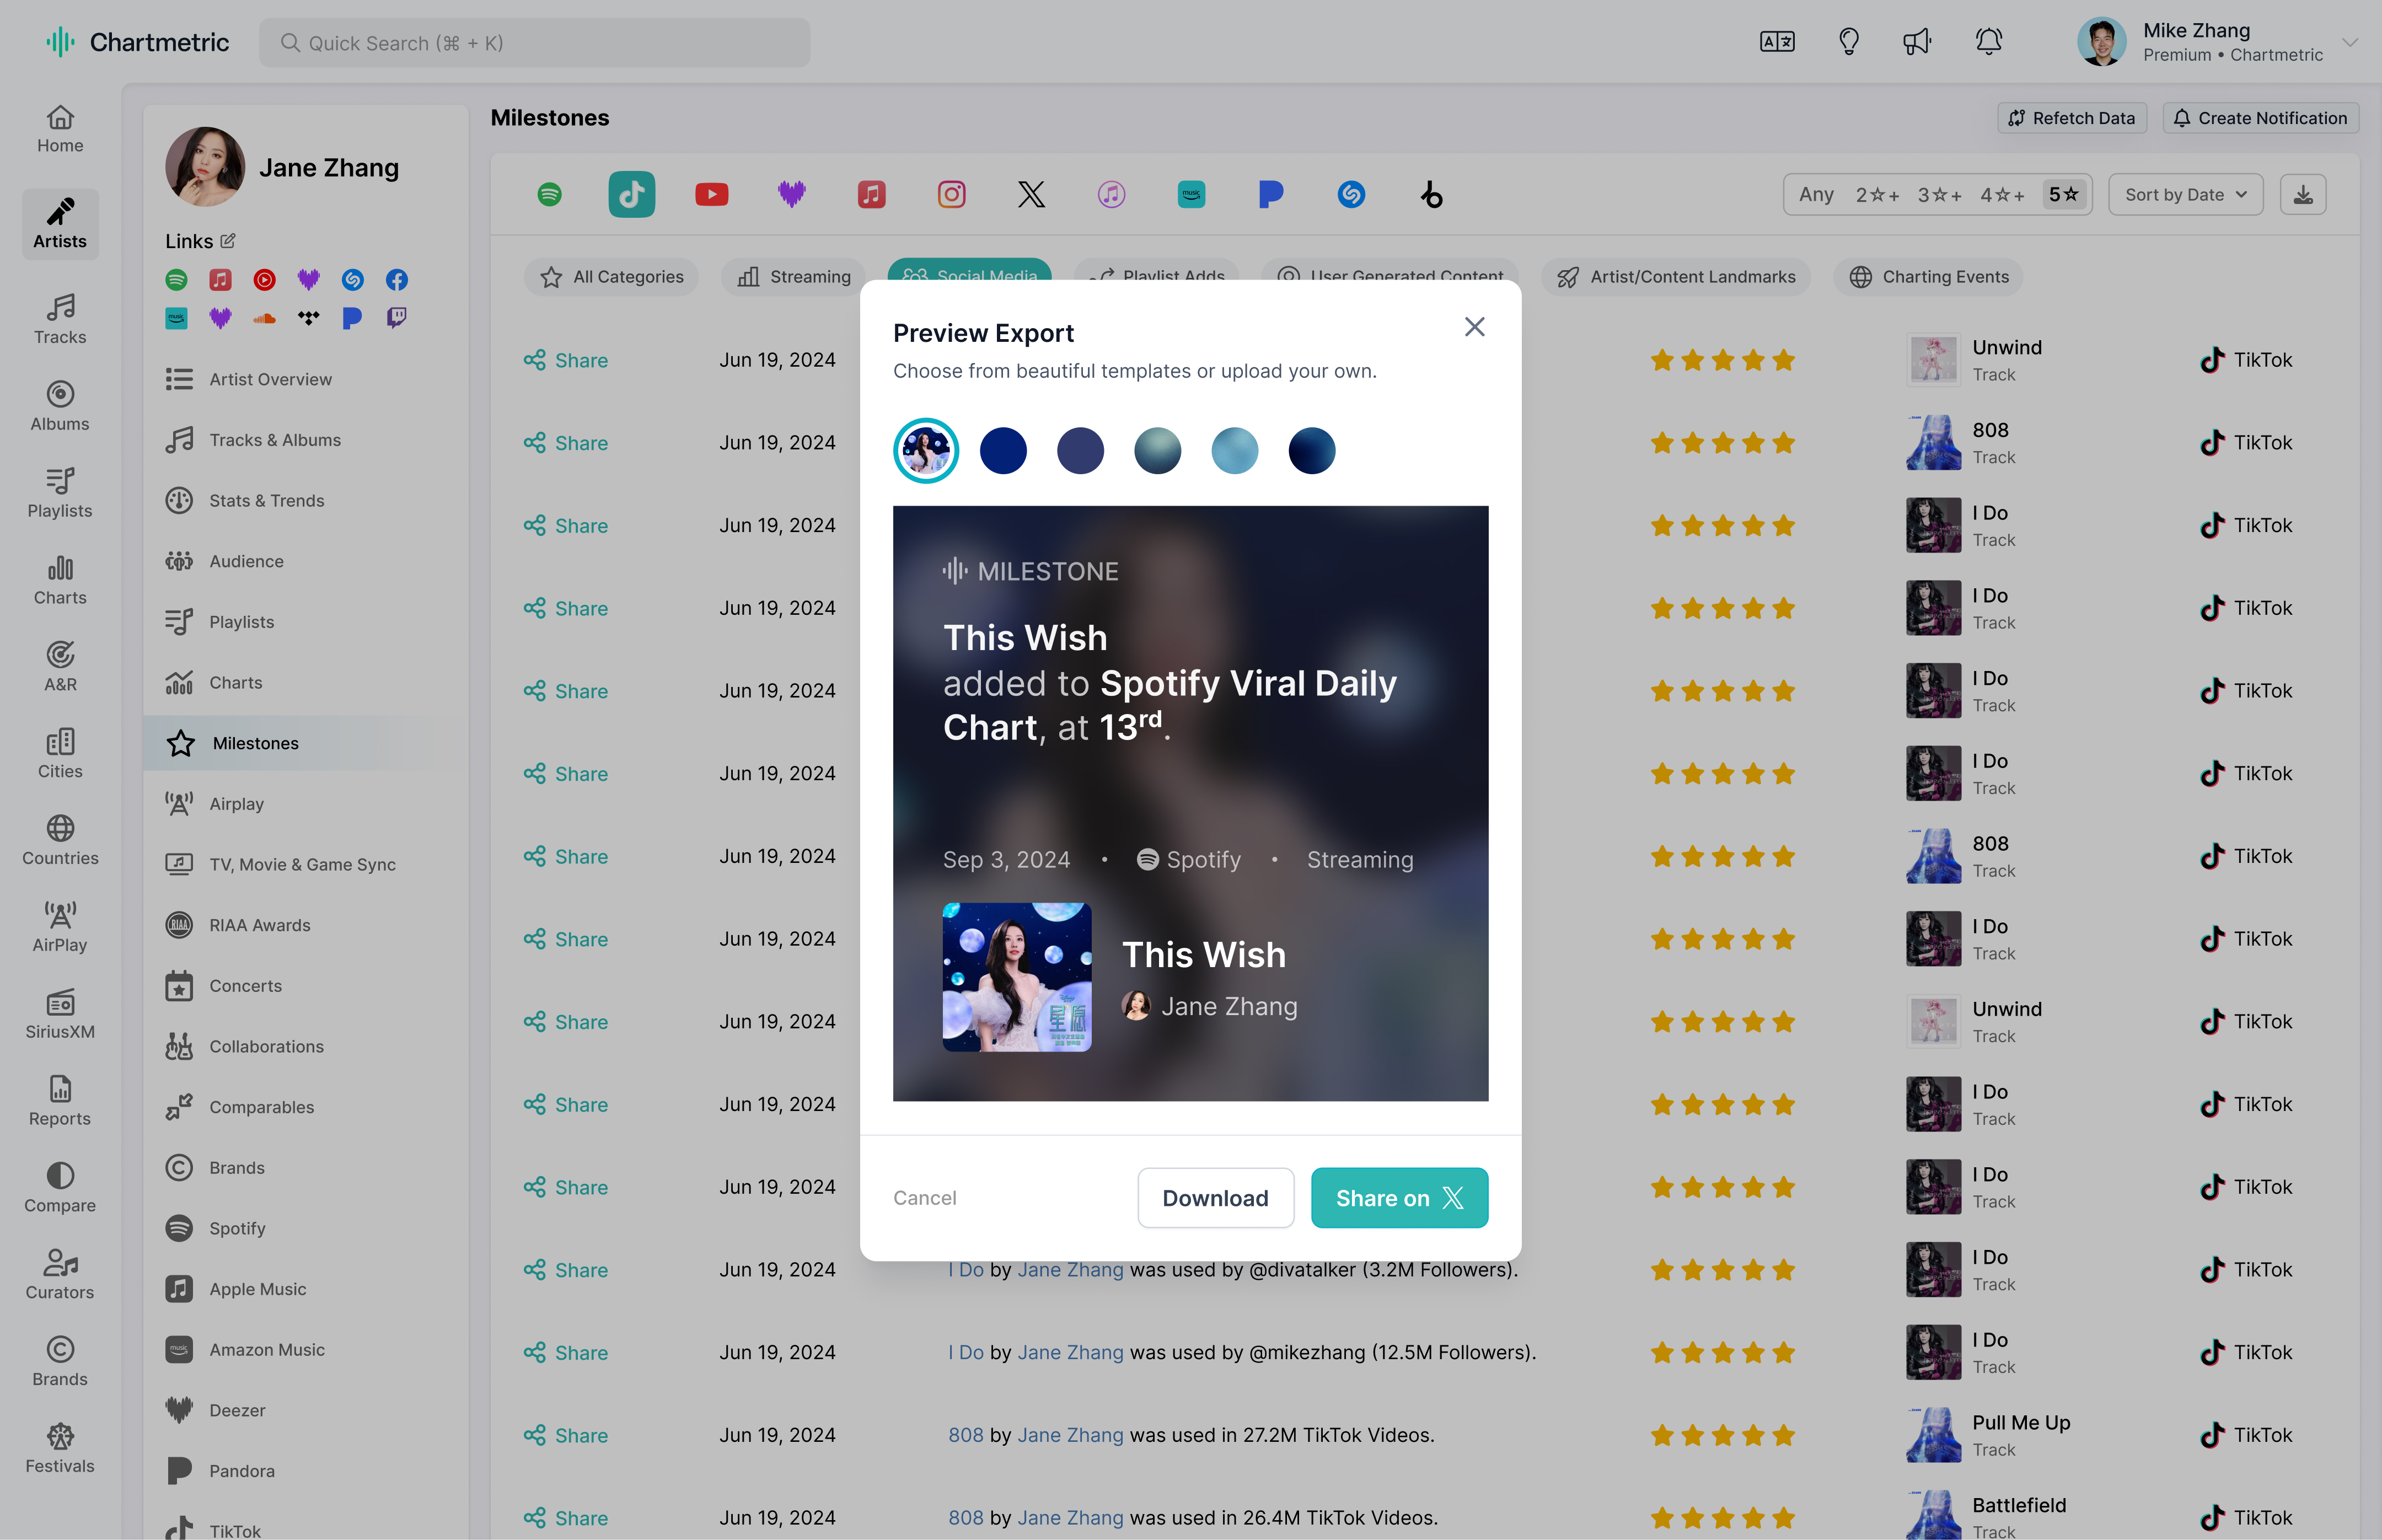Open the announcements megaphone icon
The image size is (2382, 1540).
[1917, 42]
